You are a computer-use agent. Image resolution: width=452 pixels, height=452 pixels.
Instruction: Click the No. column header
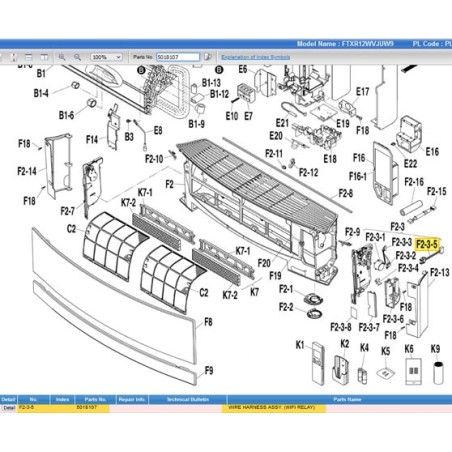point(33,399)
